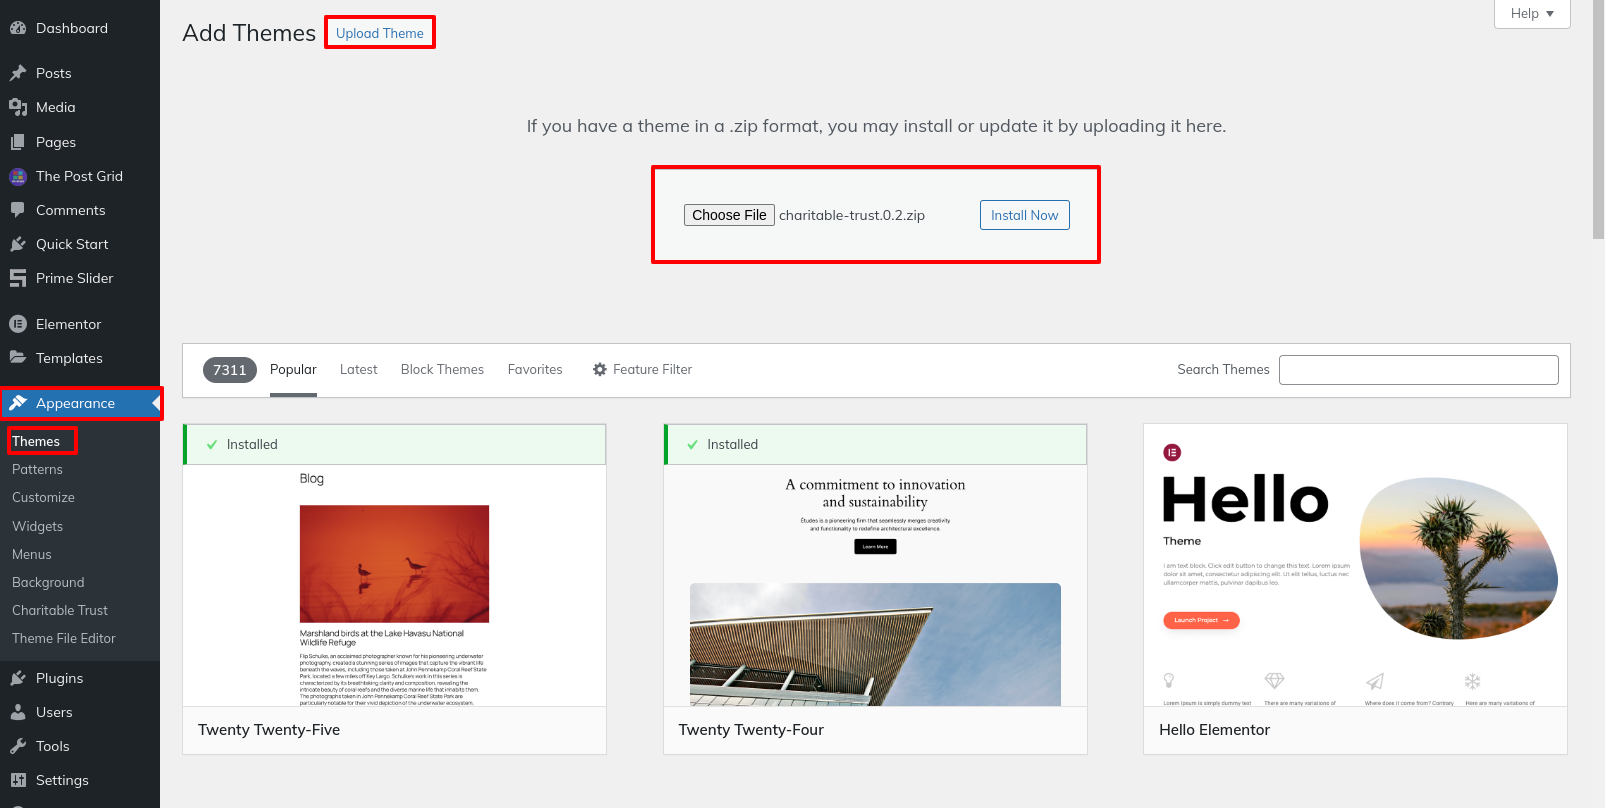Open Elementor using its circular icon
Viewport: 1605px width, 808px height.
pos(18,324)
